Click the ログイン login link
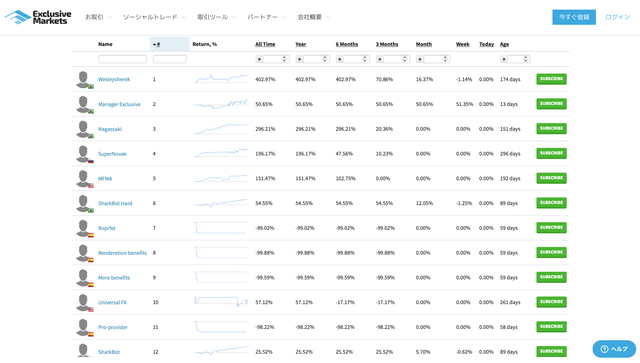 [617, 17]
